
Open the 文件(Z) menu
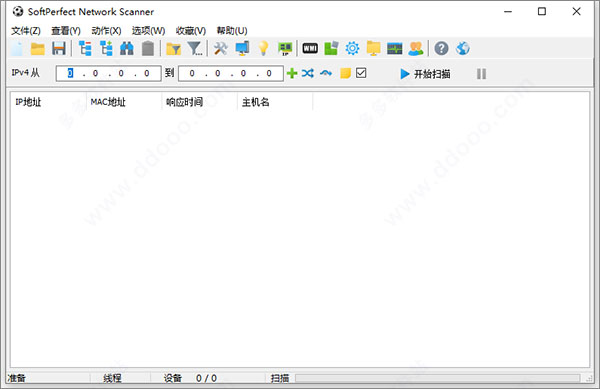pos(26,31)
